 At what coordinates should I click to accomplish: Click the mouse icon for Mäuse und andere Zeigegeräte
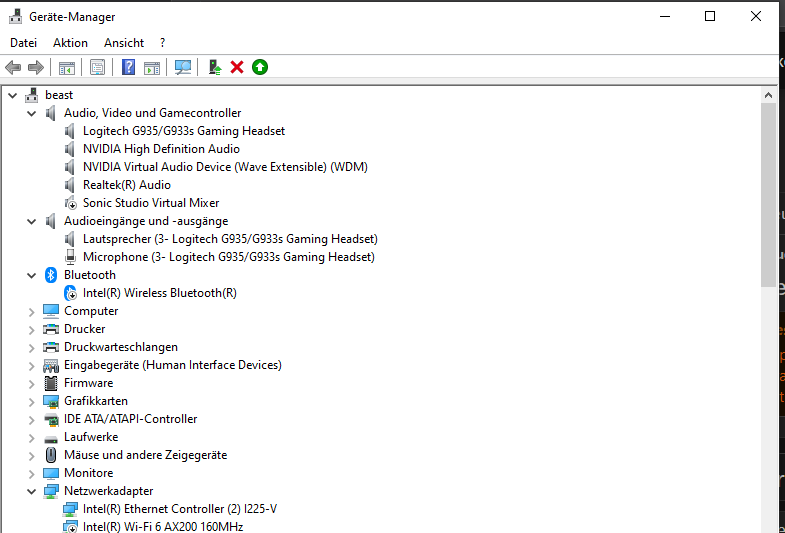click(x=51, y=455)
